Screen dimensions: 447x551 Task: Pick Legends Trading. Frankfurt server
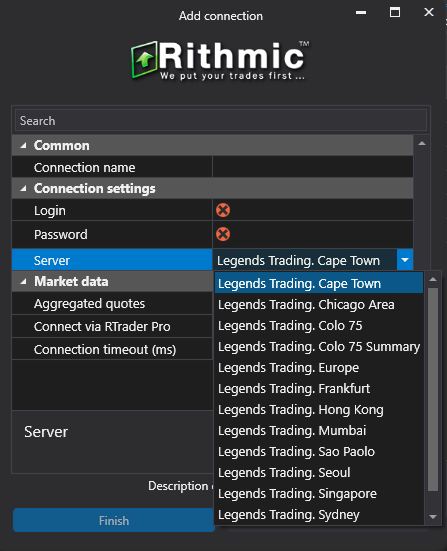pos(319,389)
